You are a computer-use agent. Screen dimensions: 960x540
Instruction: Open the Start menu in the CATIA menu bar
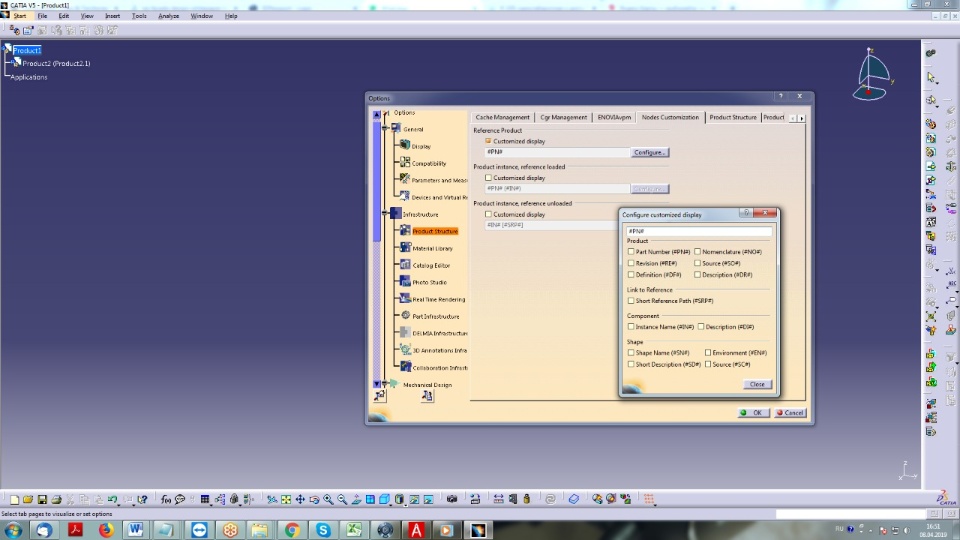[x=20, y=16]
